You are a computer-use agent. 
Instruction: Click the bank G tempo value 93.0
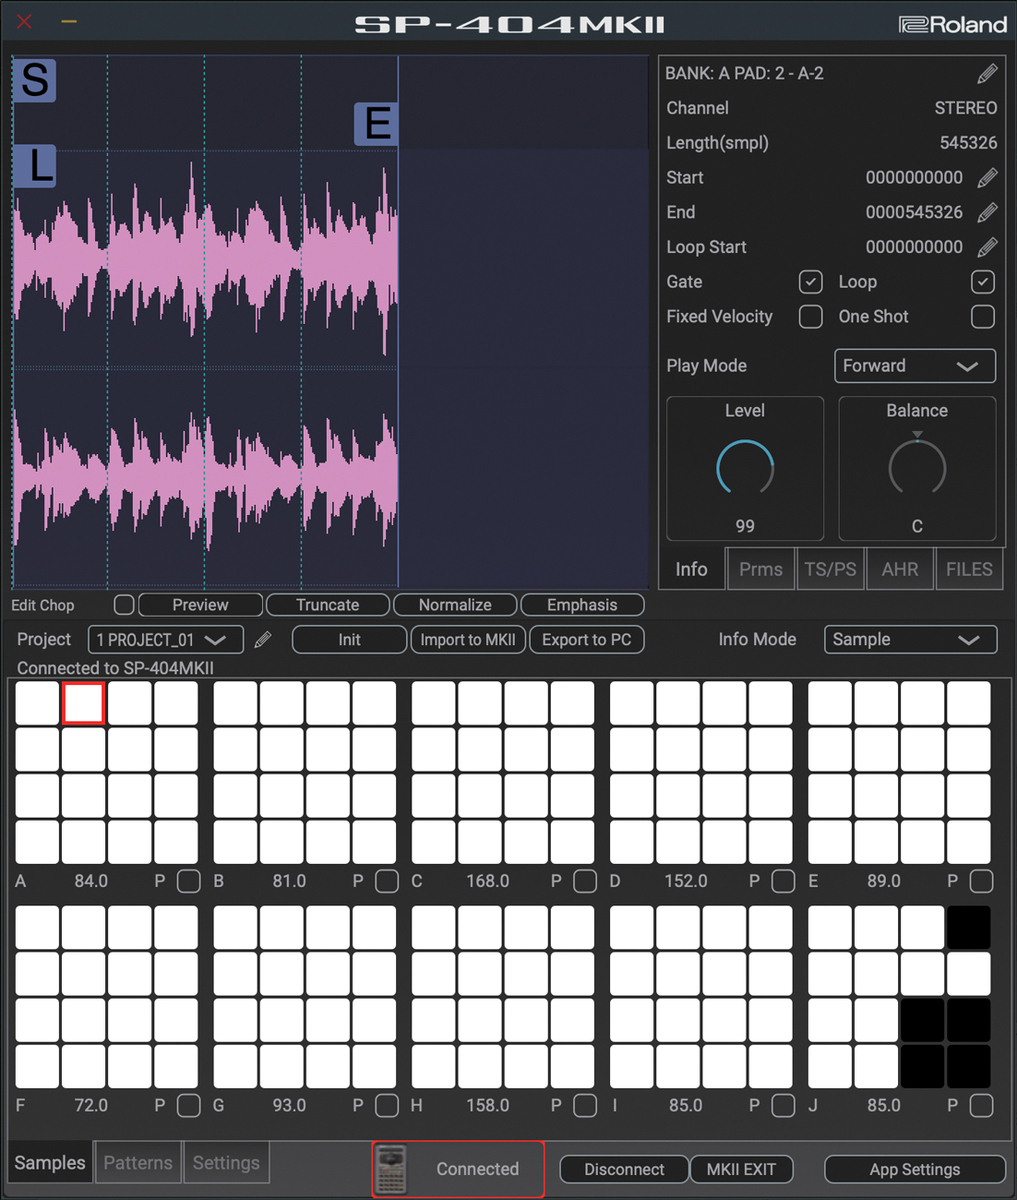pos(289,1106)
